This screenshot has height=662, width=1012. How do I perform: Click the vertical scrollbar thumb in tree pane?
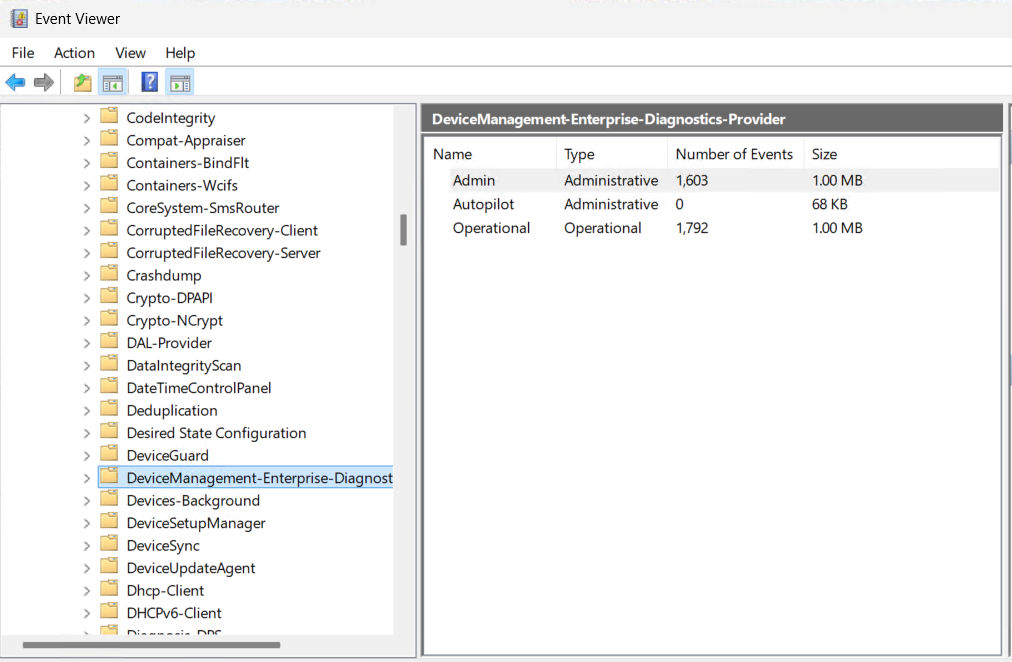click(403, 230)
